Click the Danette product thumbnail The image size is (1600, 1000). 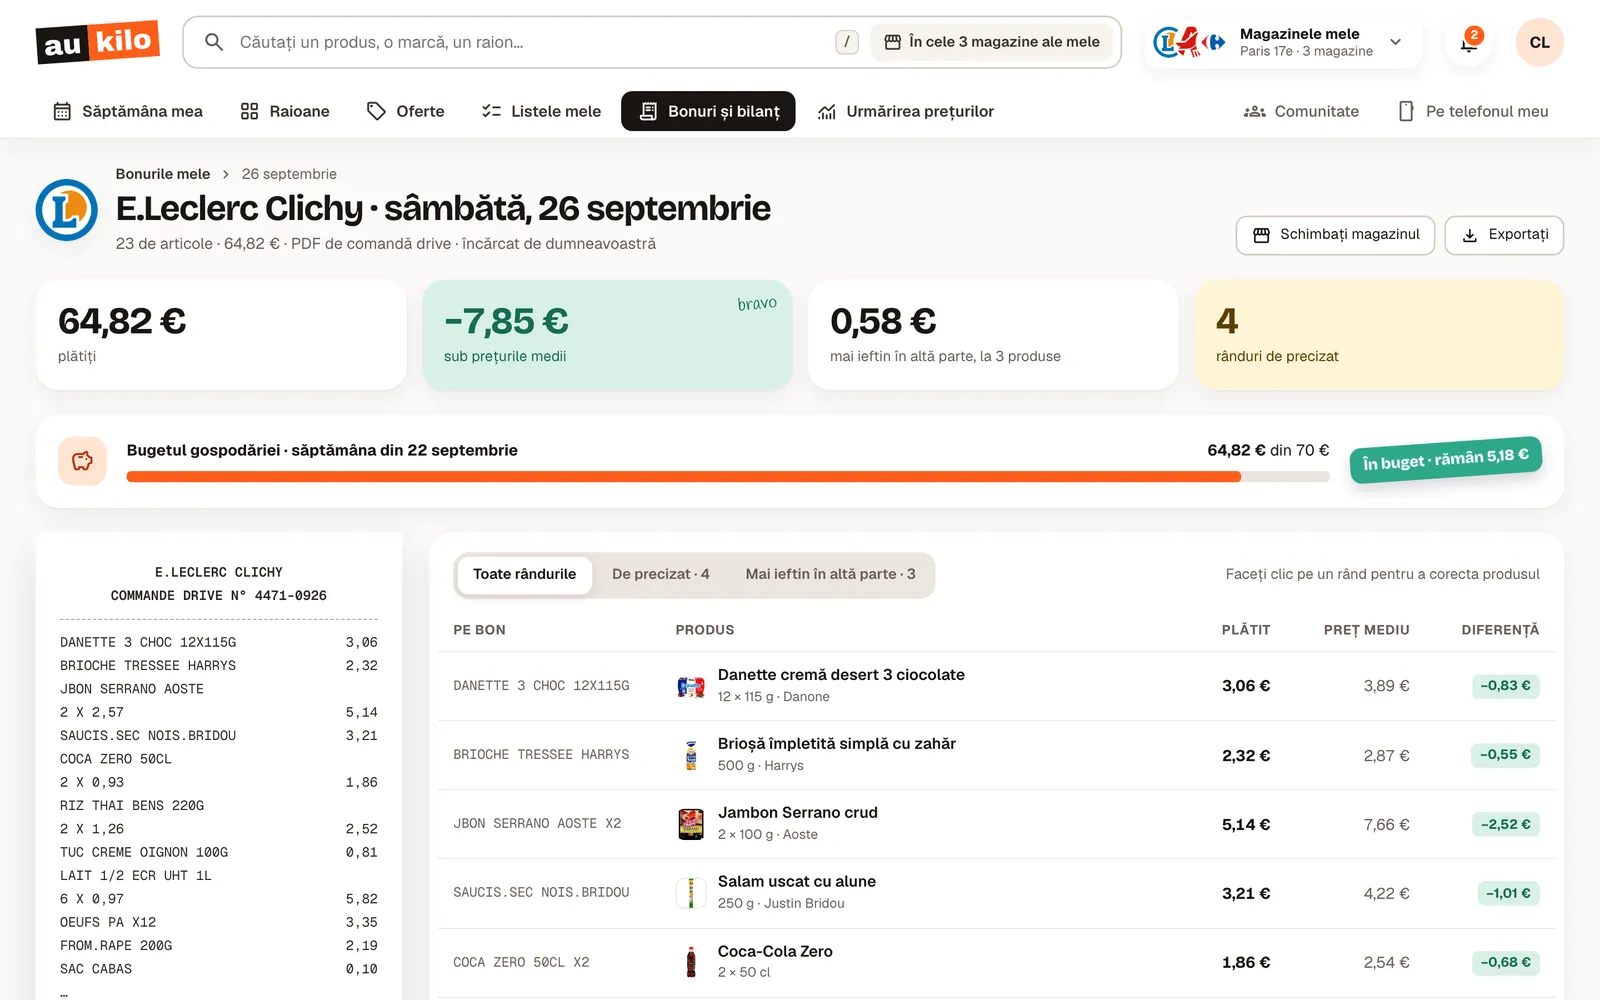(x=691, y=686)
